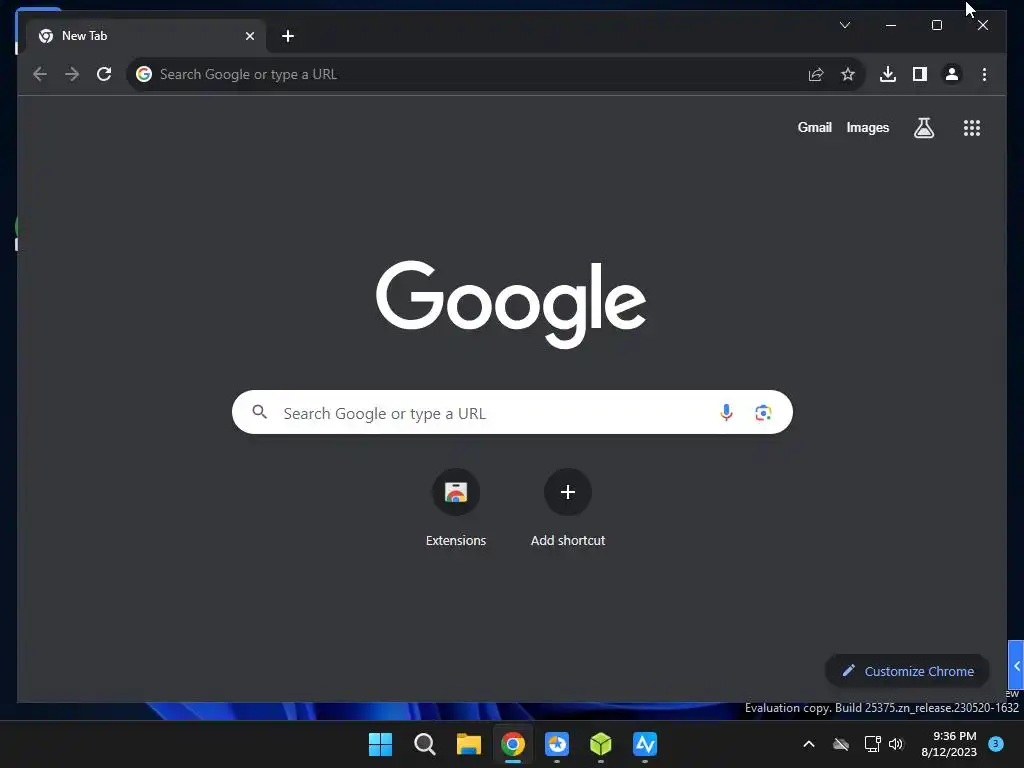This screenshot has height=768, width=1024.
Task: Open the three-dot Chrome menu
Action: (x=984, y=74)
